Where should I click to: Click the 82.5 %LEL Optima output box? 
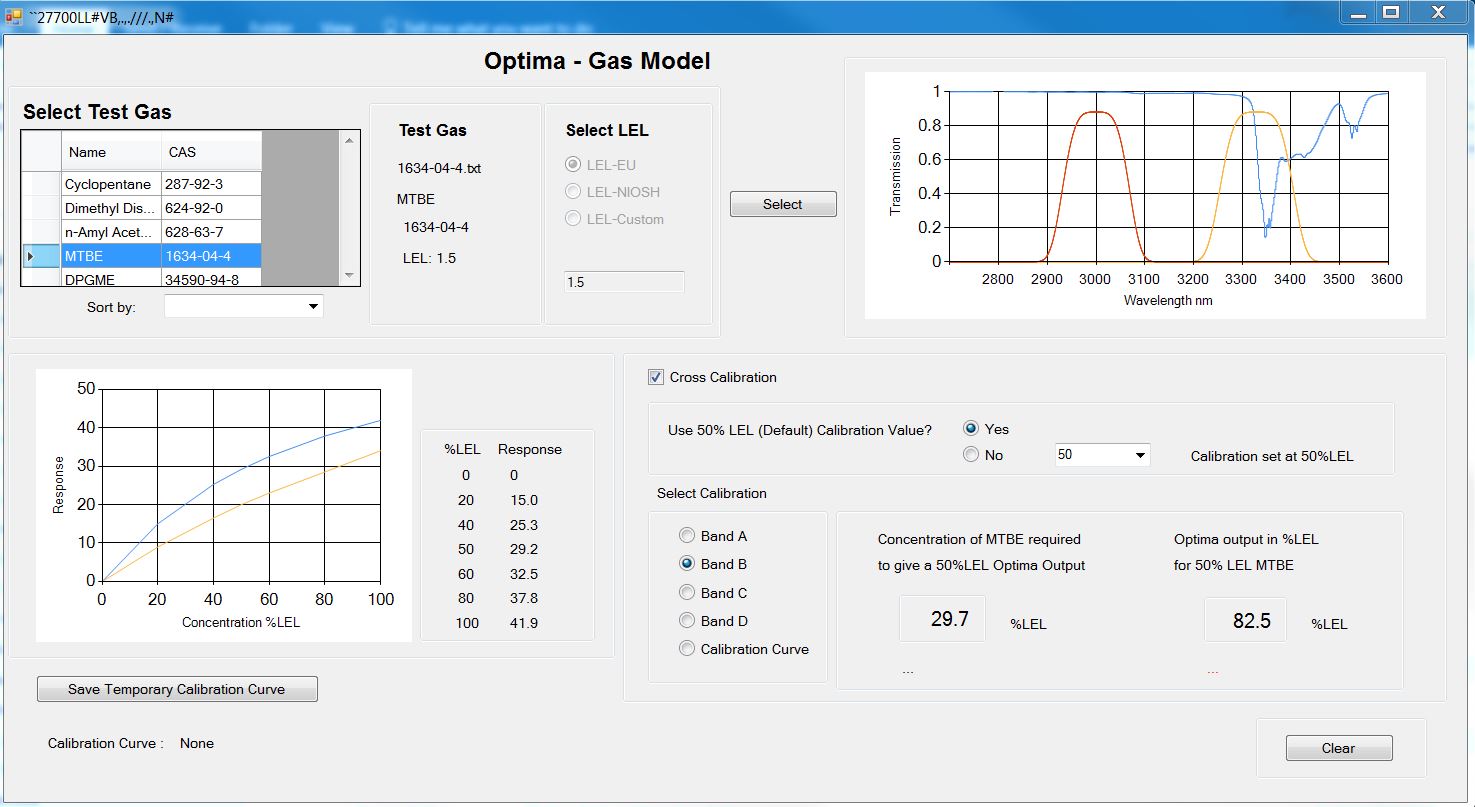point(1245,620)
